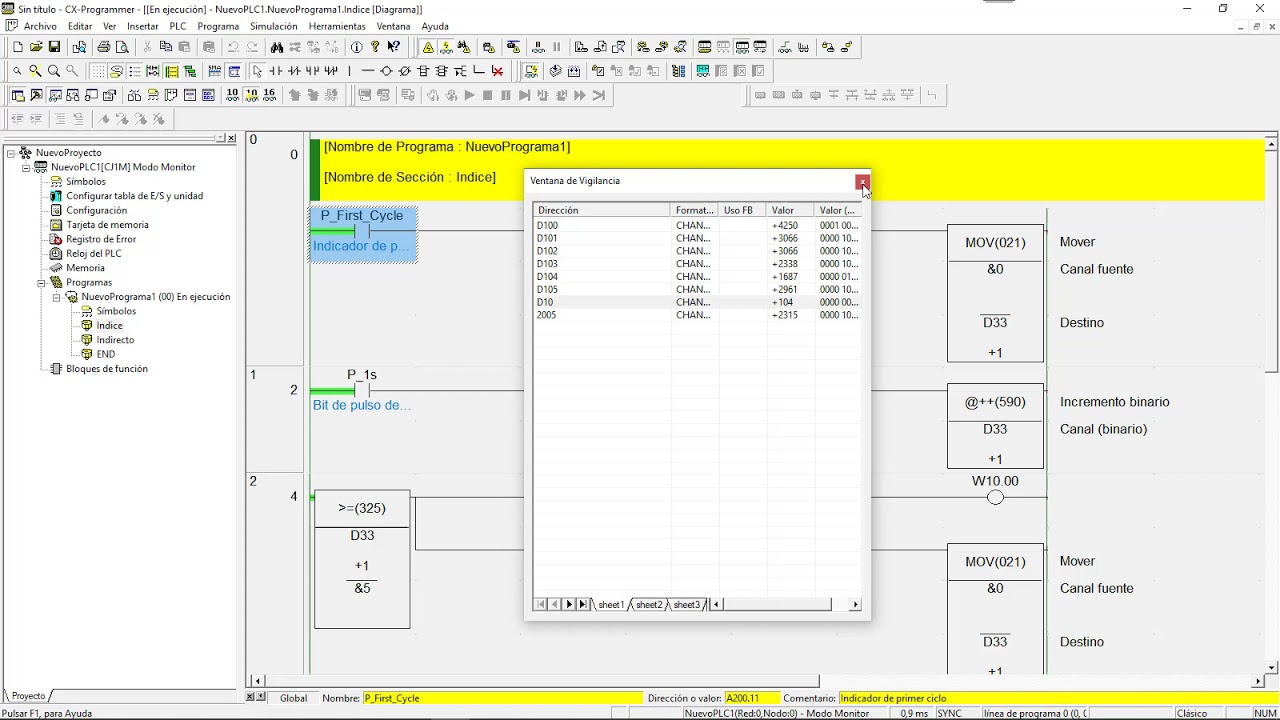This screenshot has width=1280, height=720.
Task: Close the Ventana de Vigilancia window
Action: [x=862, y=182]
